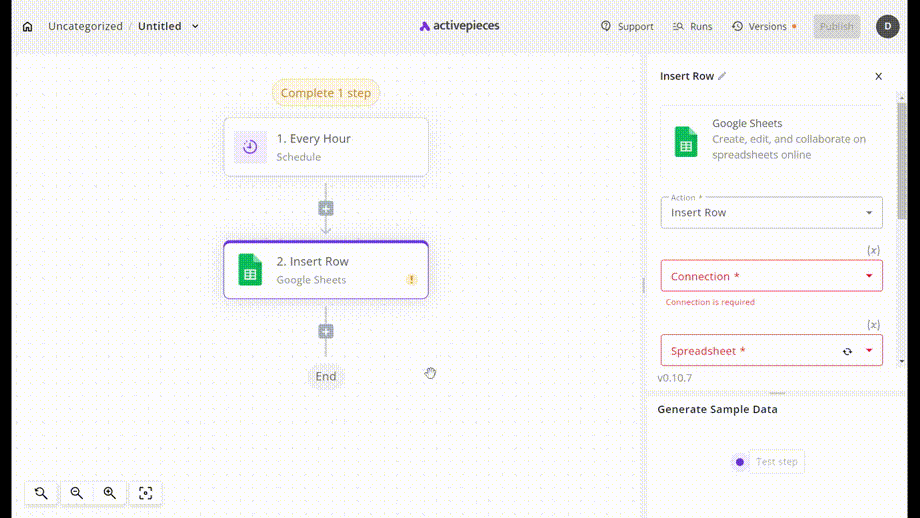Click the Google Sheets icon in step 2

coord(250,270)
